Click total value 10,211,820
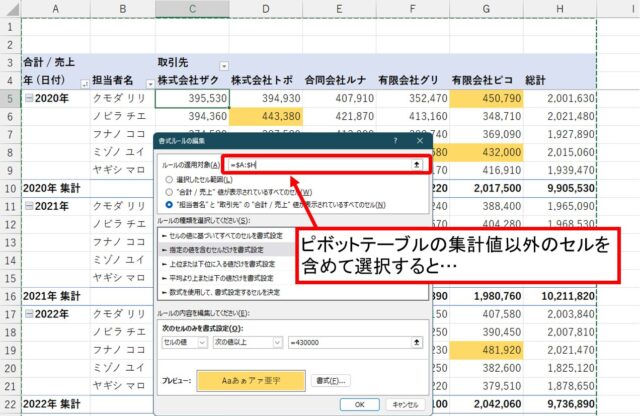This screenshot has height=416, width=640. click(x=568, y=296)
